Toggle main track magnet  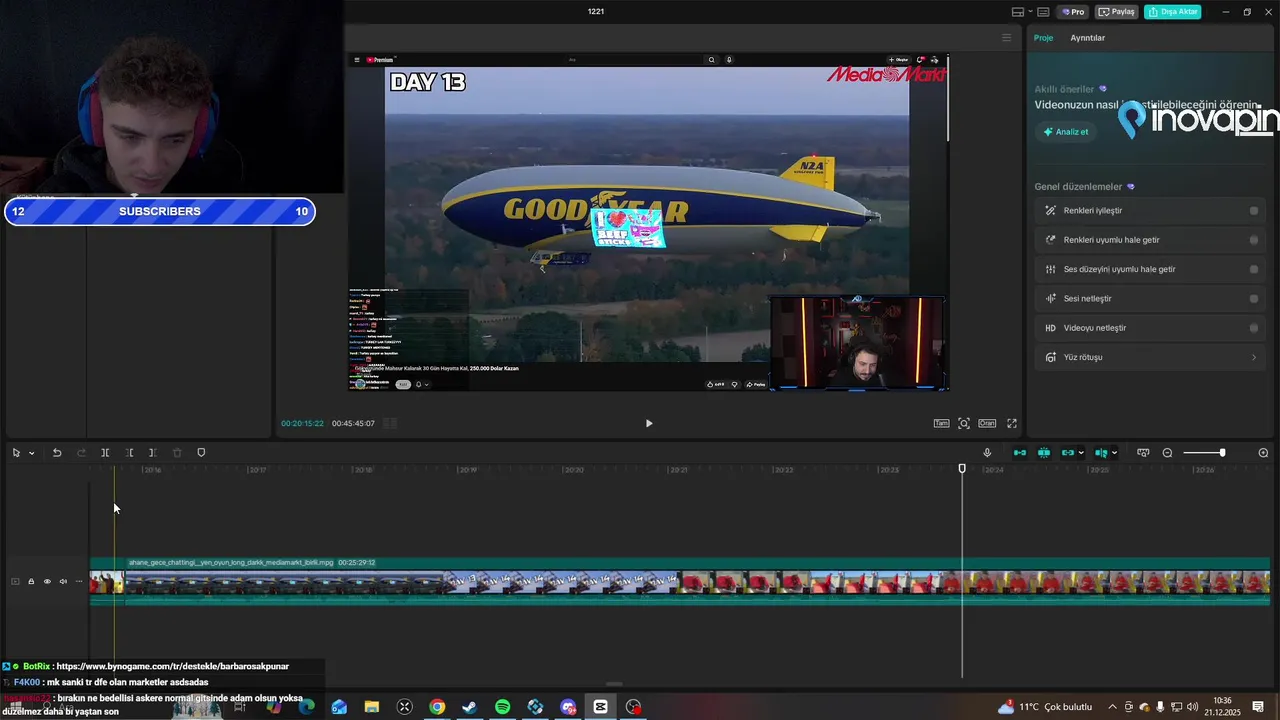point(1020,453)
